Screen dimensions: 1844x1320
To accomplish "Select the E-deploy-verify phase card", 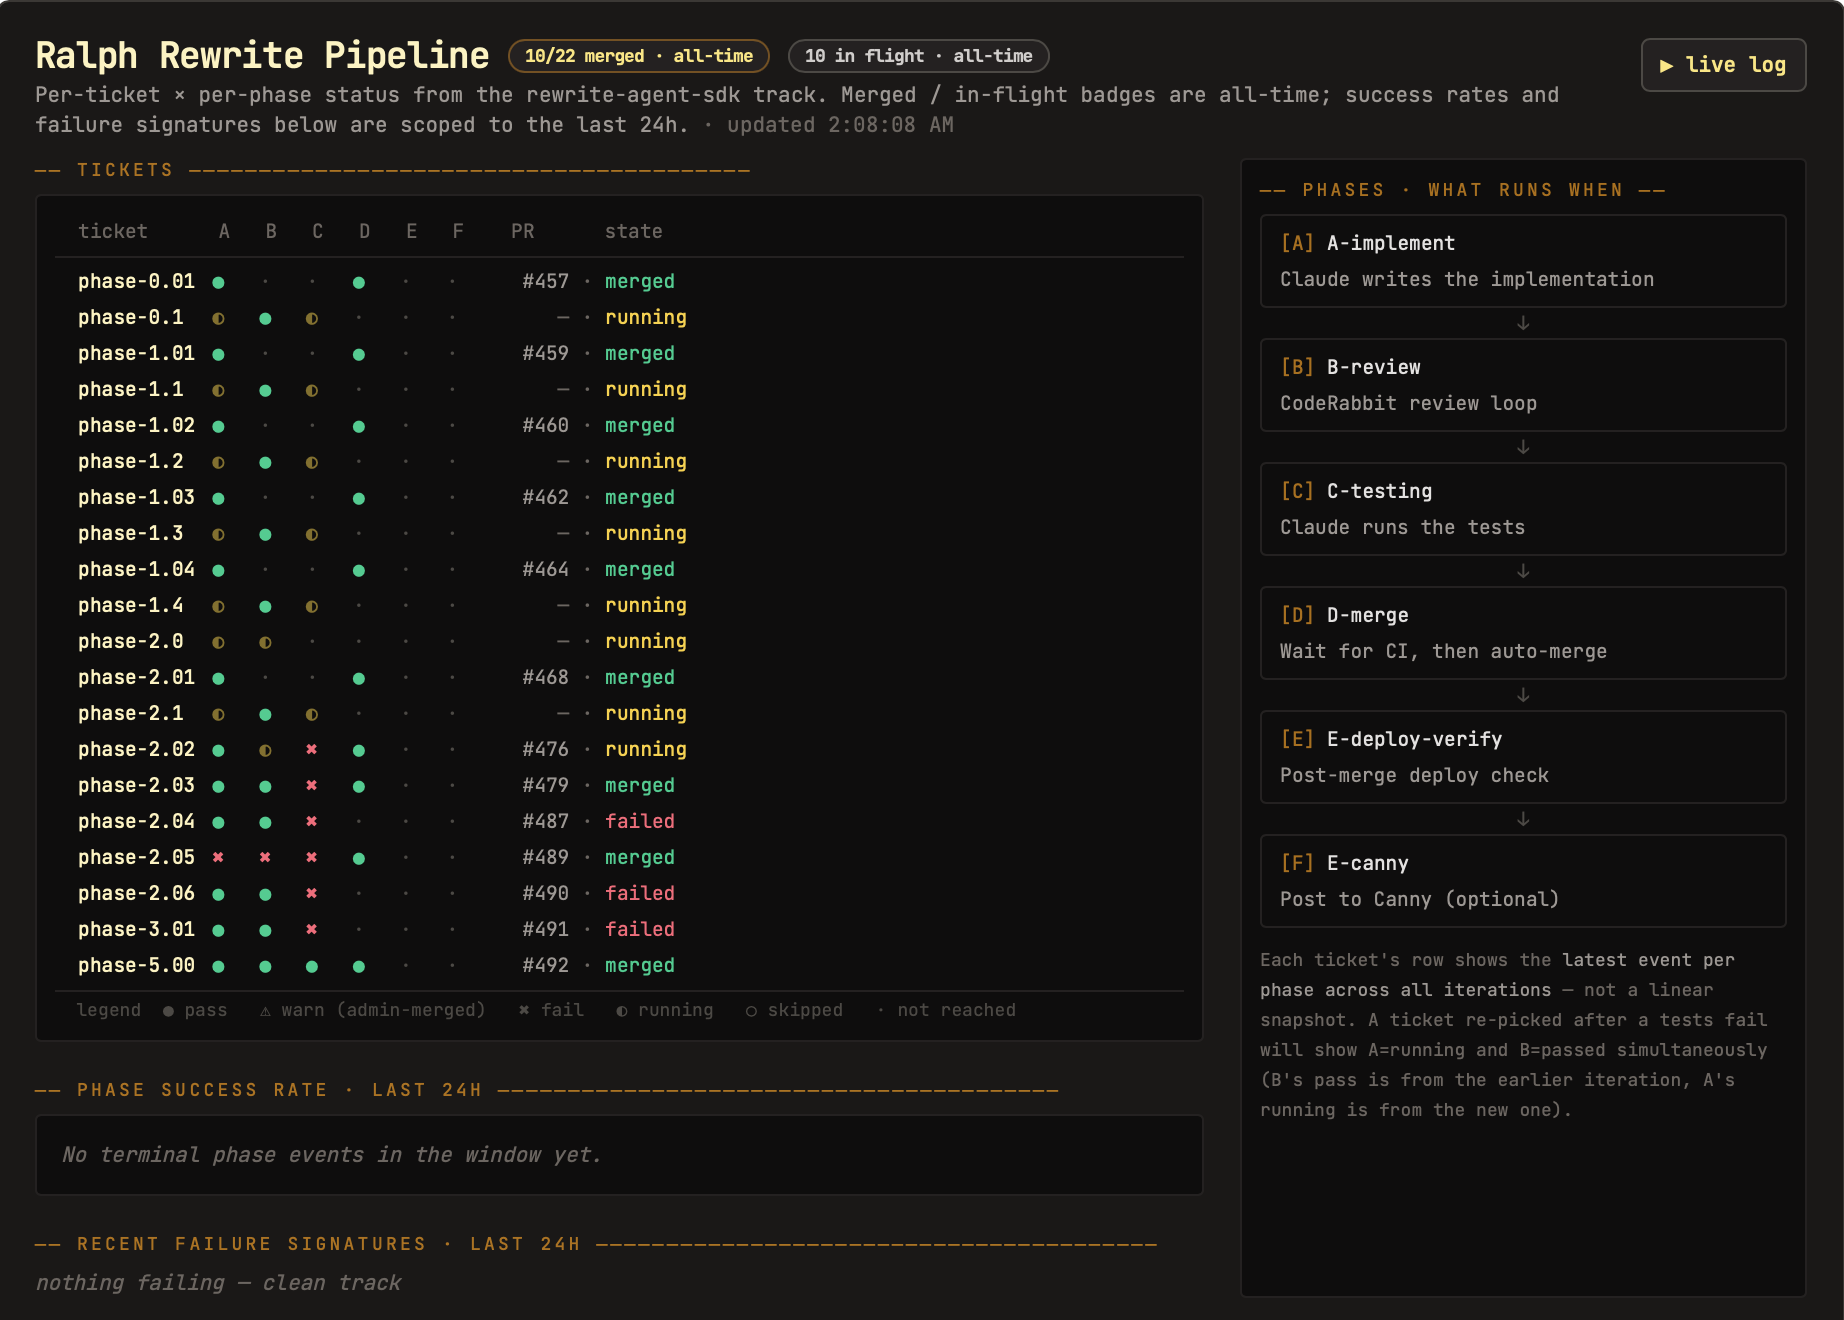I will point(1523,757).
